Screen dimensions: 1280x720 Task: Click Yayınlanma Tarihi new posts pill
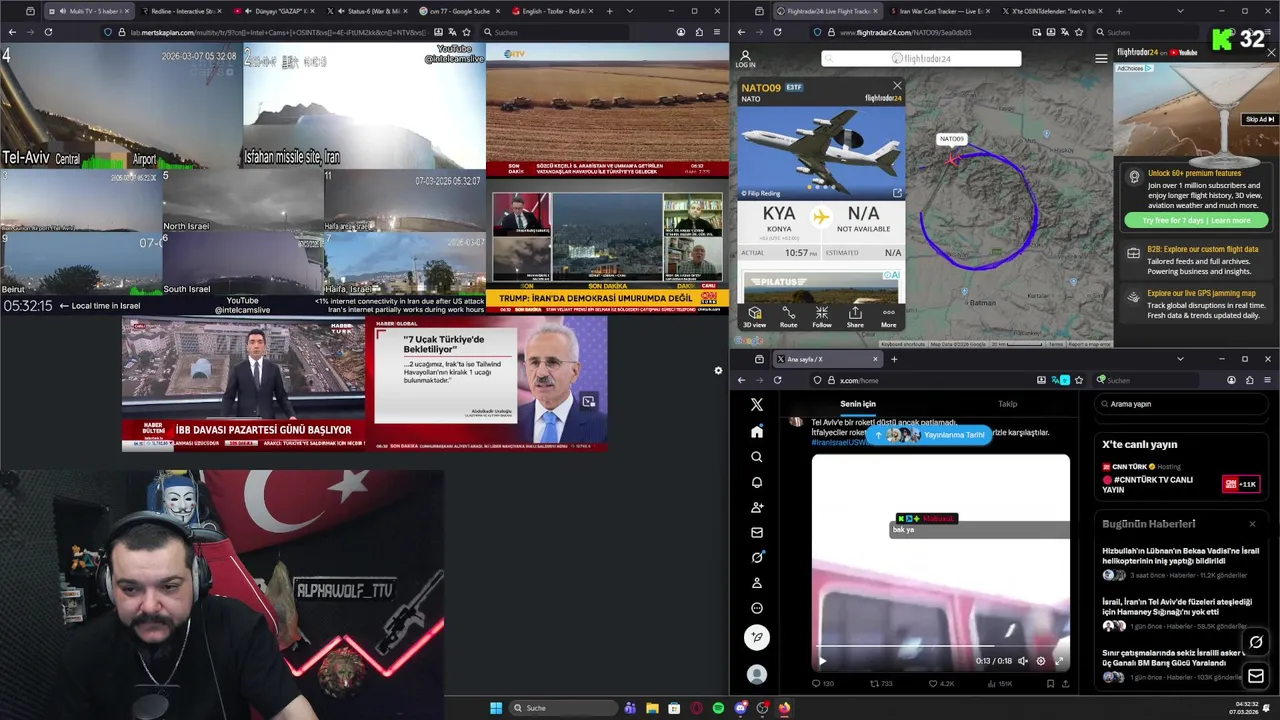[929, 435]
